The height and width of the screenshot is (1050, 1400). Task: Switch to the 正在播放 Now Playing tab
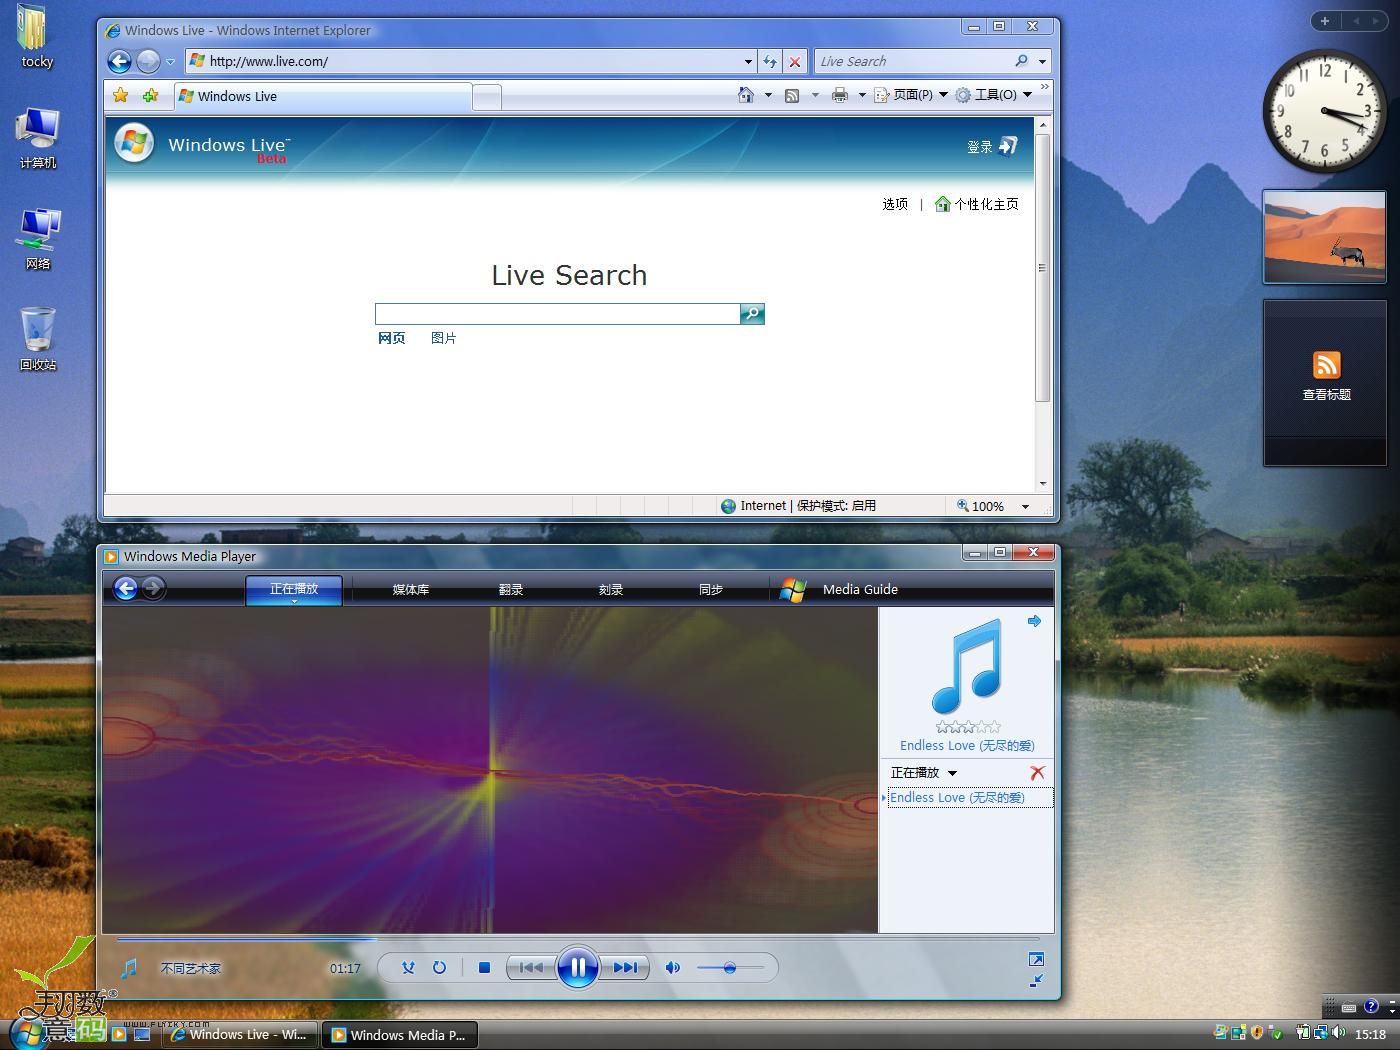pyautogui.click(x=294, y=589)
